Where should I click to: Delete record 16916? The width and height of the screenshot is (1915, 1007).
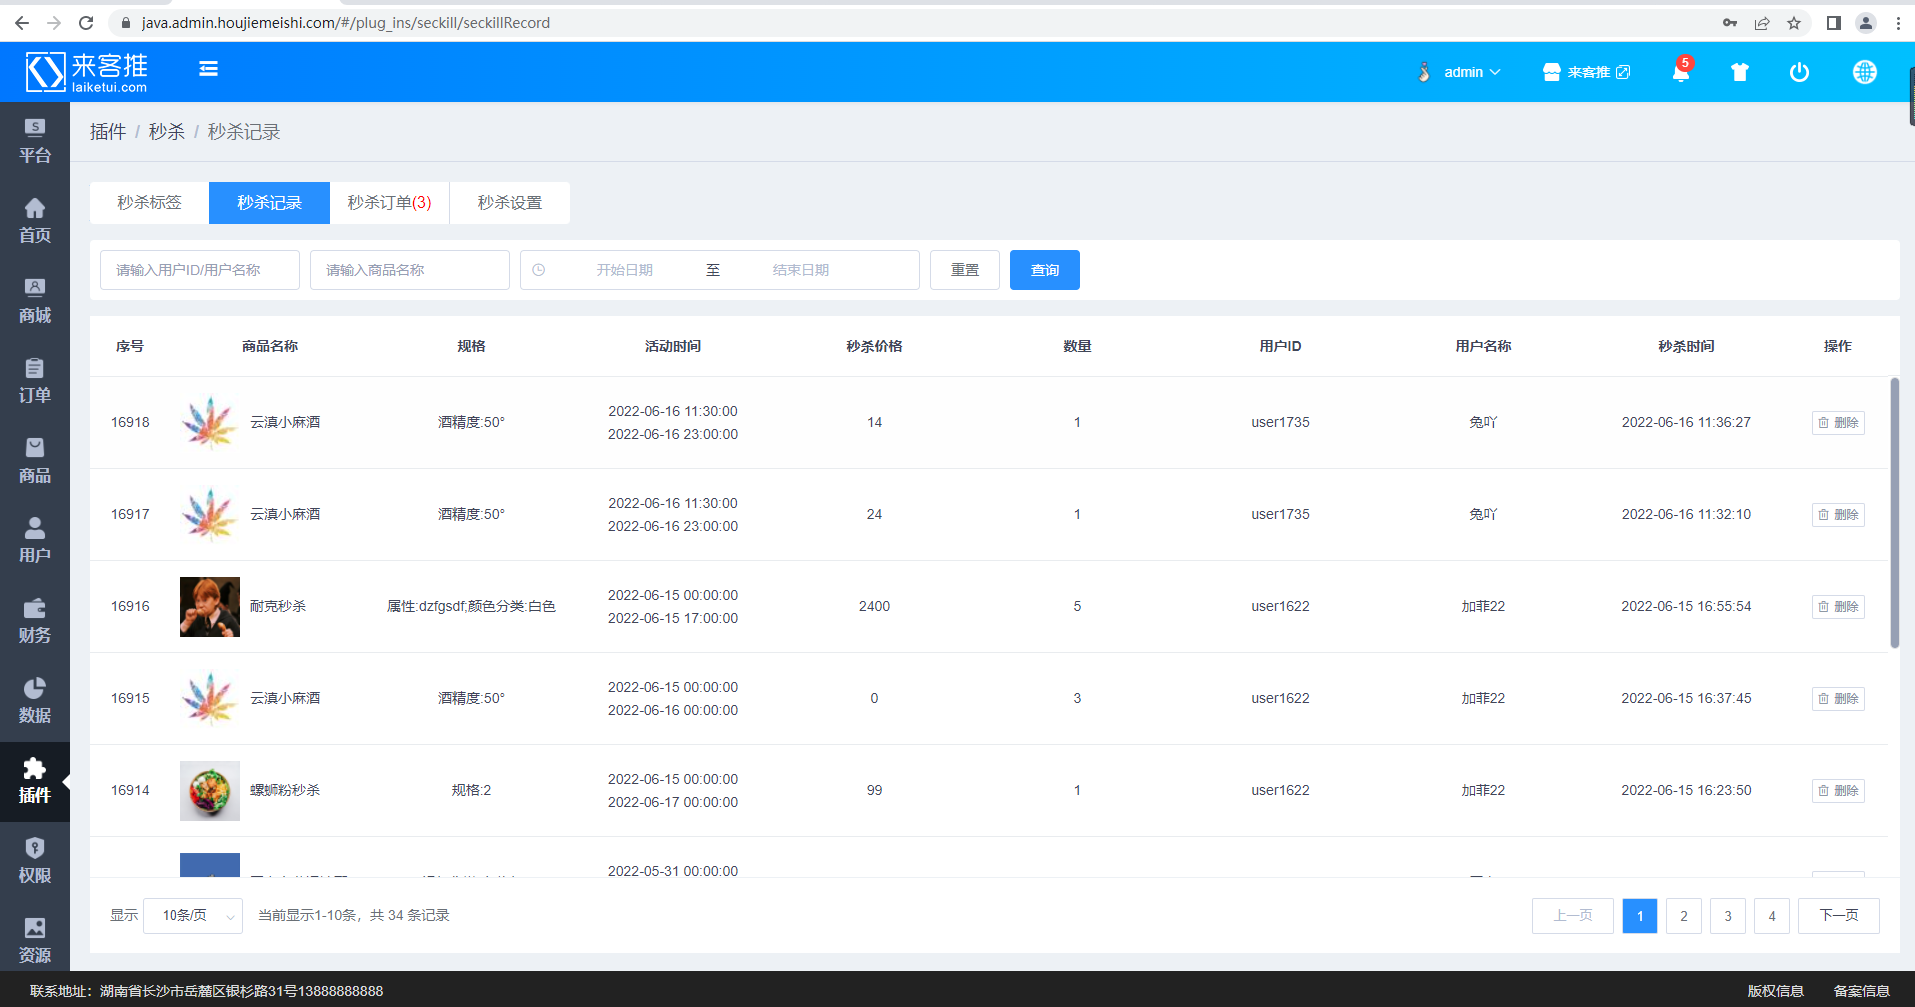click(x=1838, y=607)
